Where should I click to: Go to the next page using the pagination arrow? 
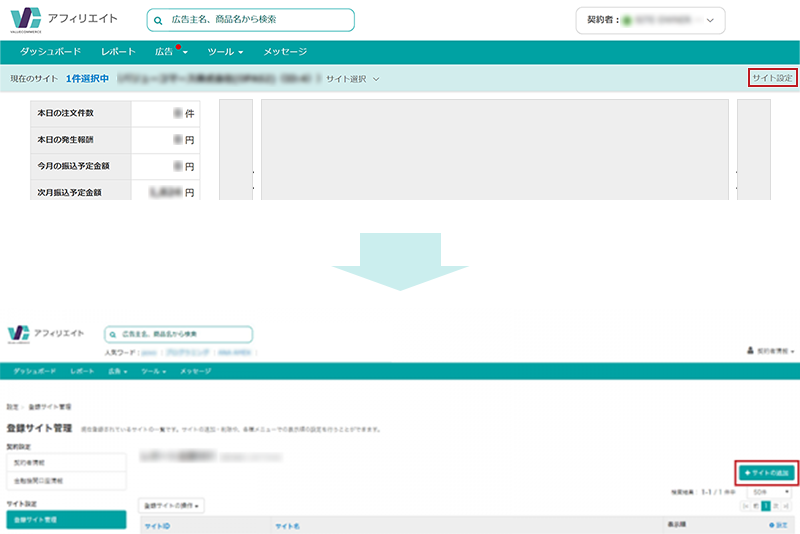pos(778,507)
